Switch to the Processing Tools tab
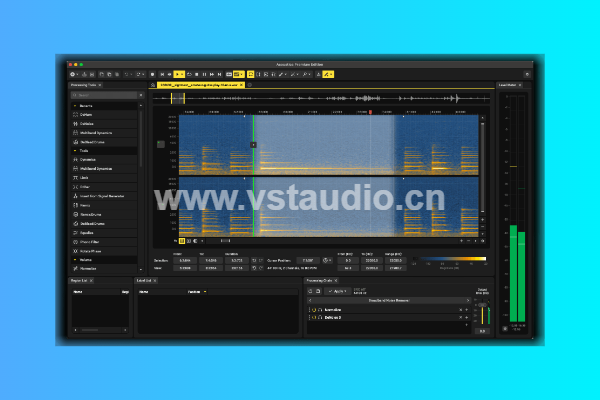Screen dimensions: 600x400 coord(83,85)
